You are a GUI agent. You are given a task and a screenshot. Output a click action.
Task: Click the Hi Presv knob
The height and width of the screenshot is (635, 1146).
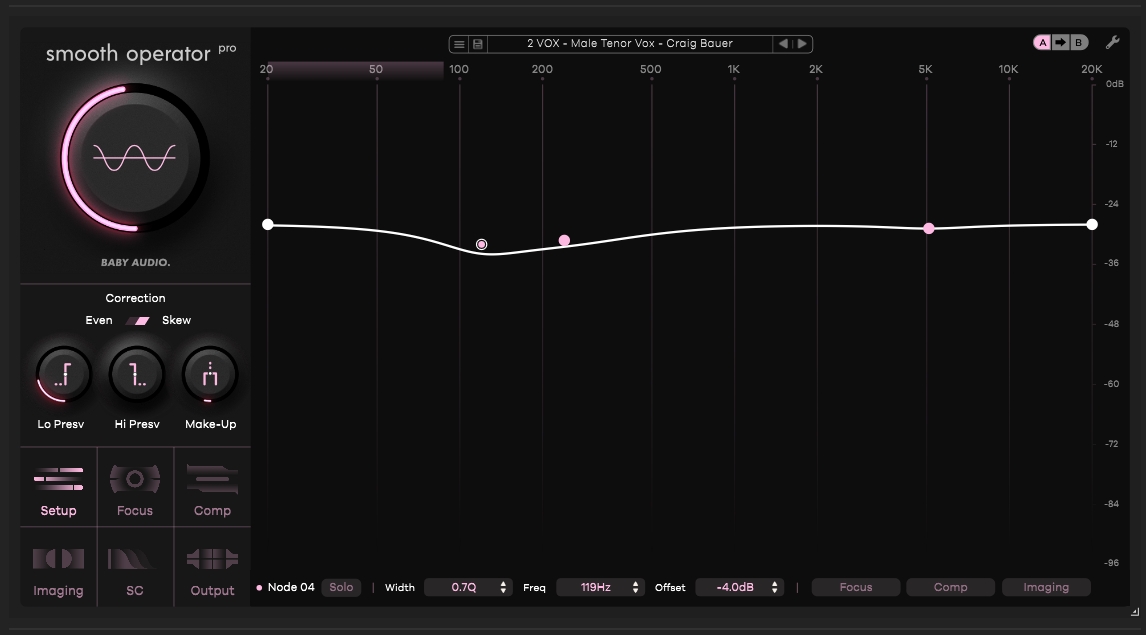[137, 375]
